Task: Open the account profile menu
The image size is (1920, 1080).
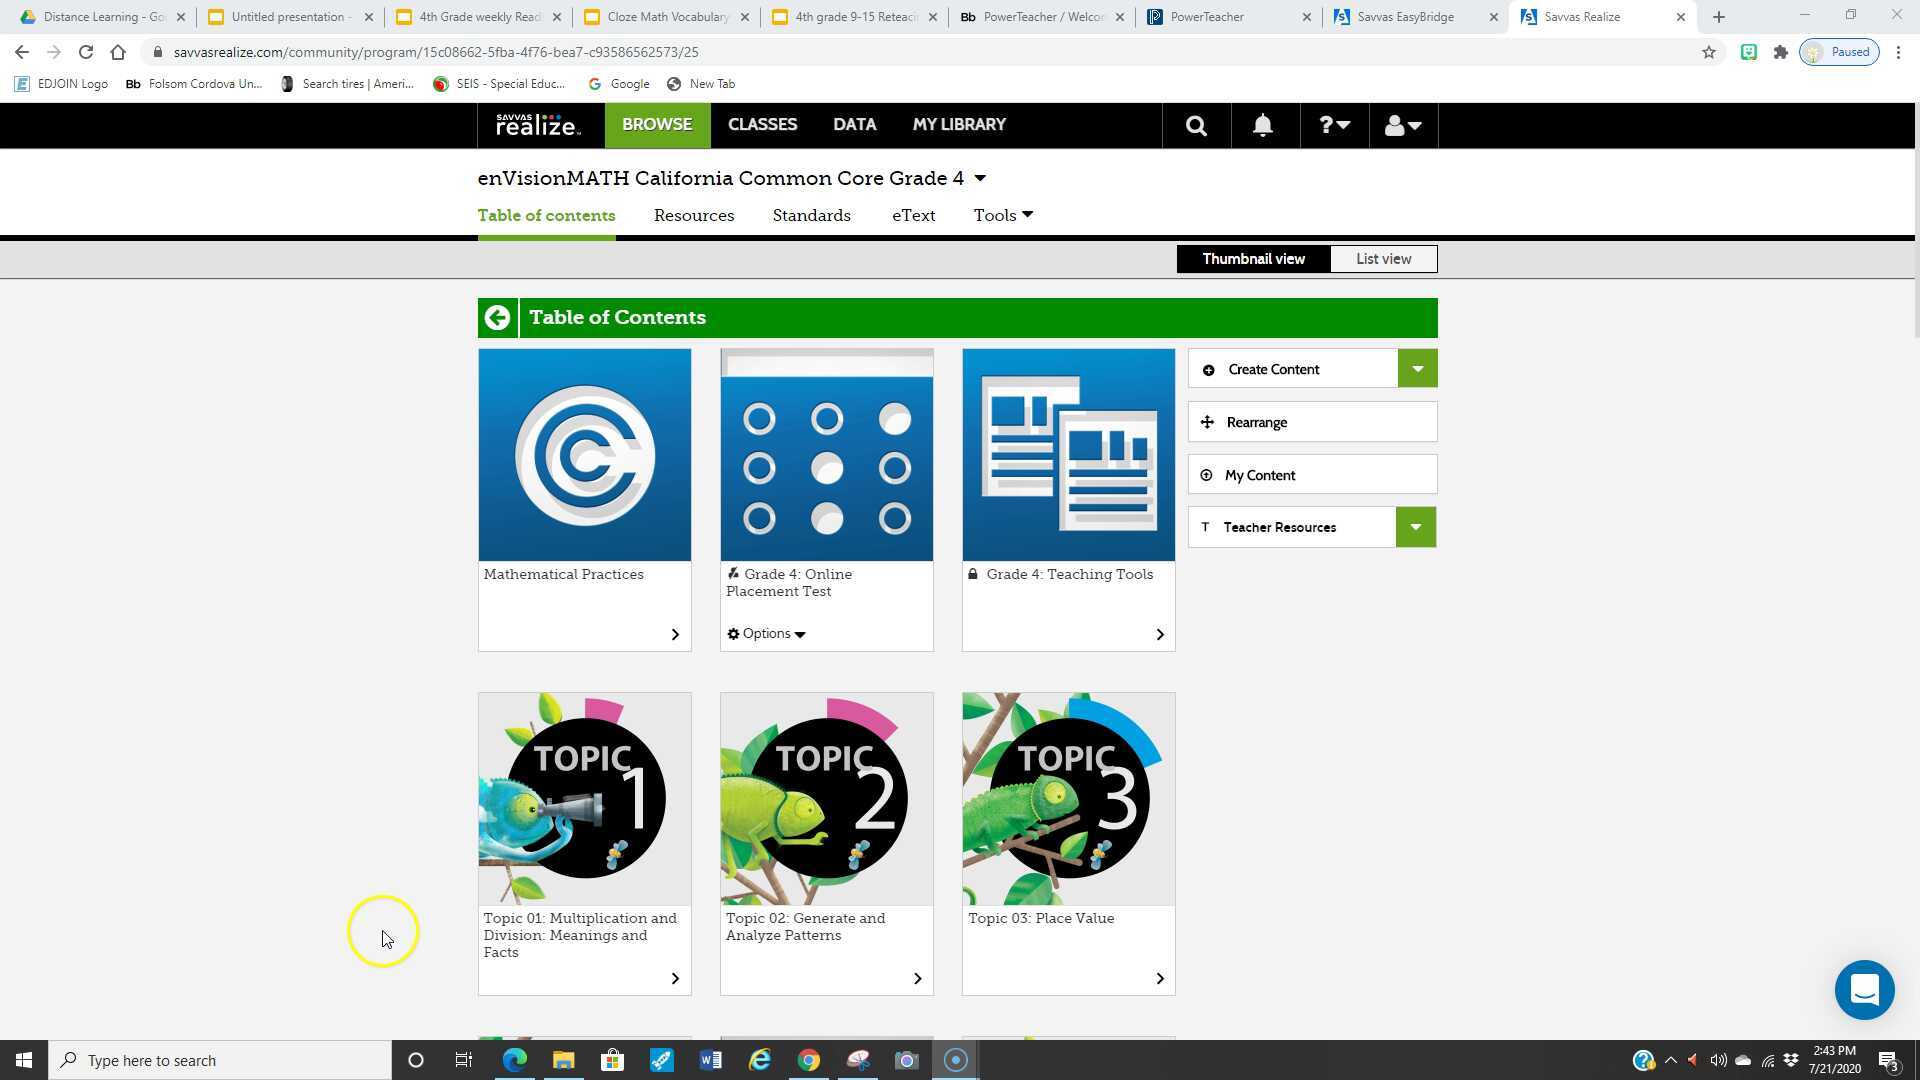Action: pyautogui.click(x=1402, y=125)
